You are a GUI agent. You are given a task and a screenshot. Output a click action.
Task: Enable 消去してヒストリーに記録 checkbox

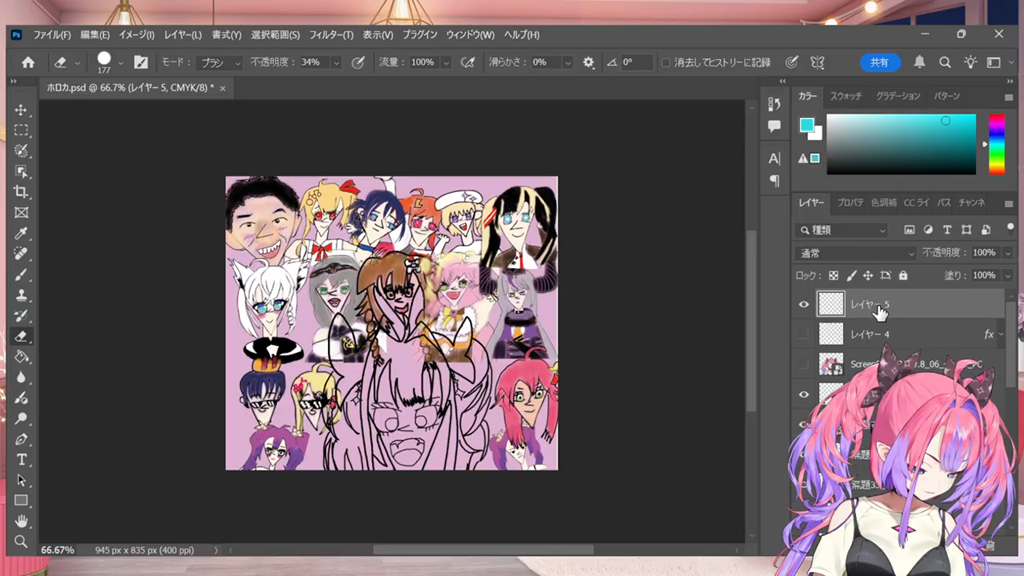click(x=666, y=62)
